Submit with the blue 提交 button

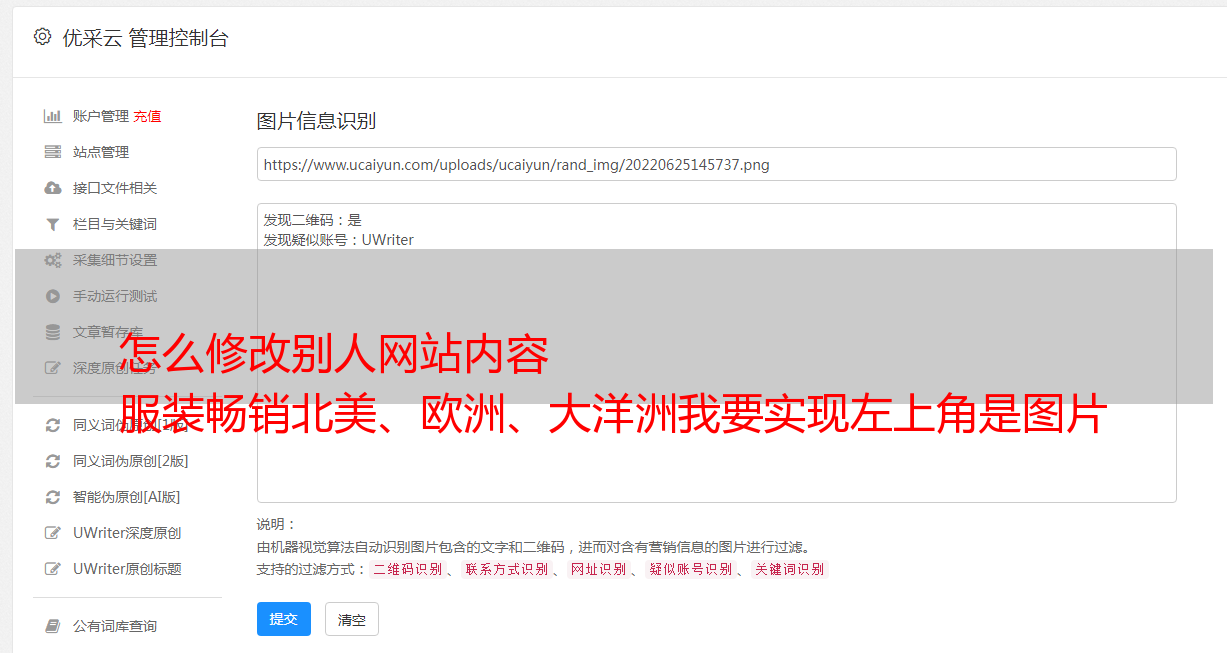point(284,619)
